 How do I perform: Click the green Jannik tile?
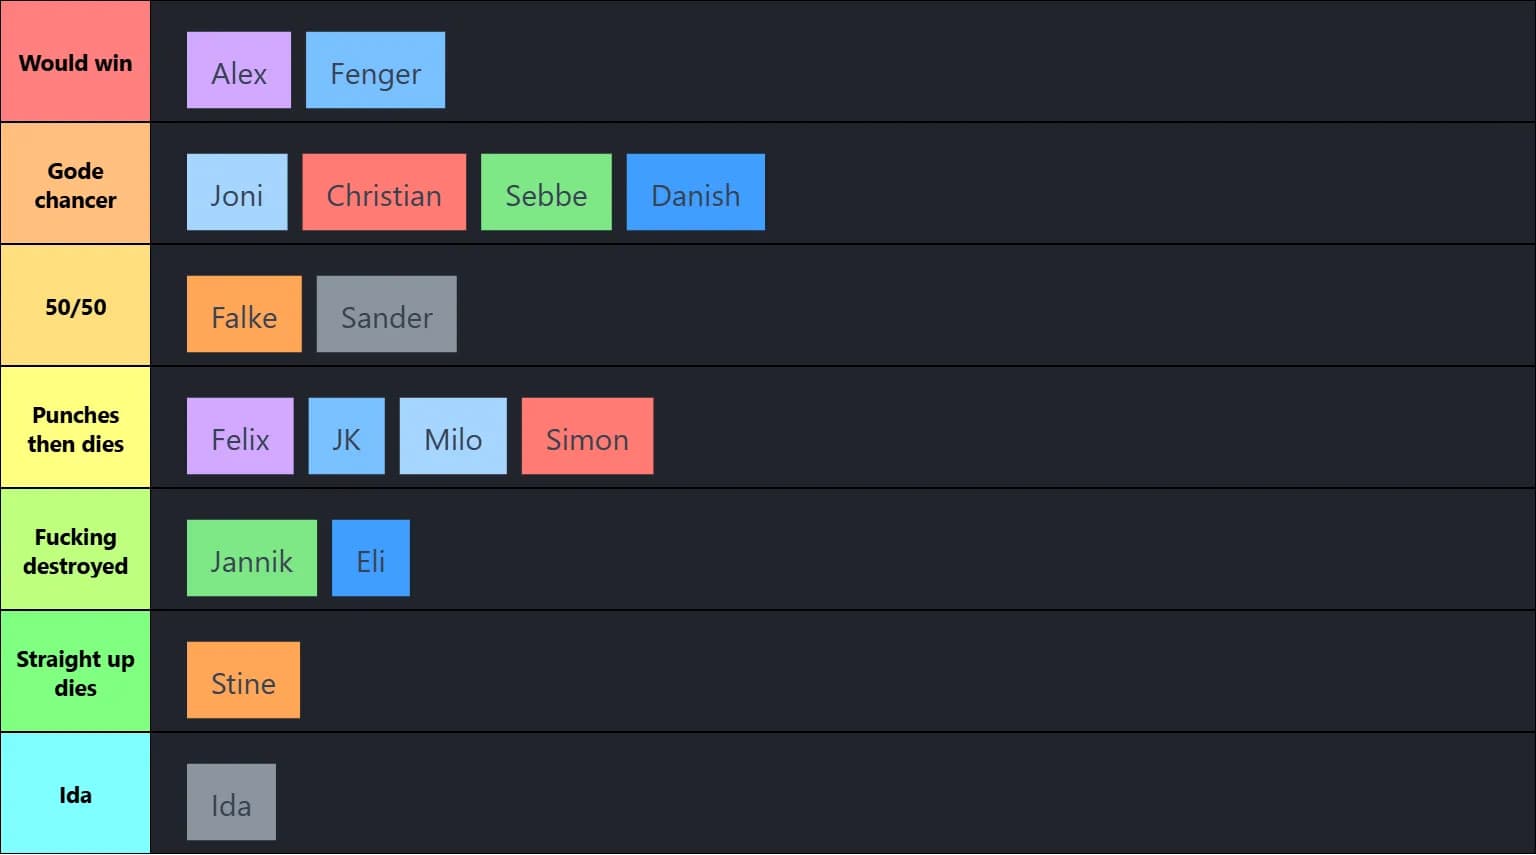tap(252, 558)
